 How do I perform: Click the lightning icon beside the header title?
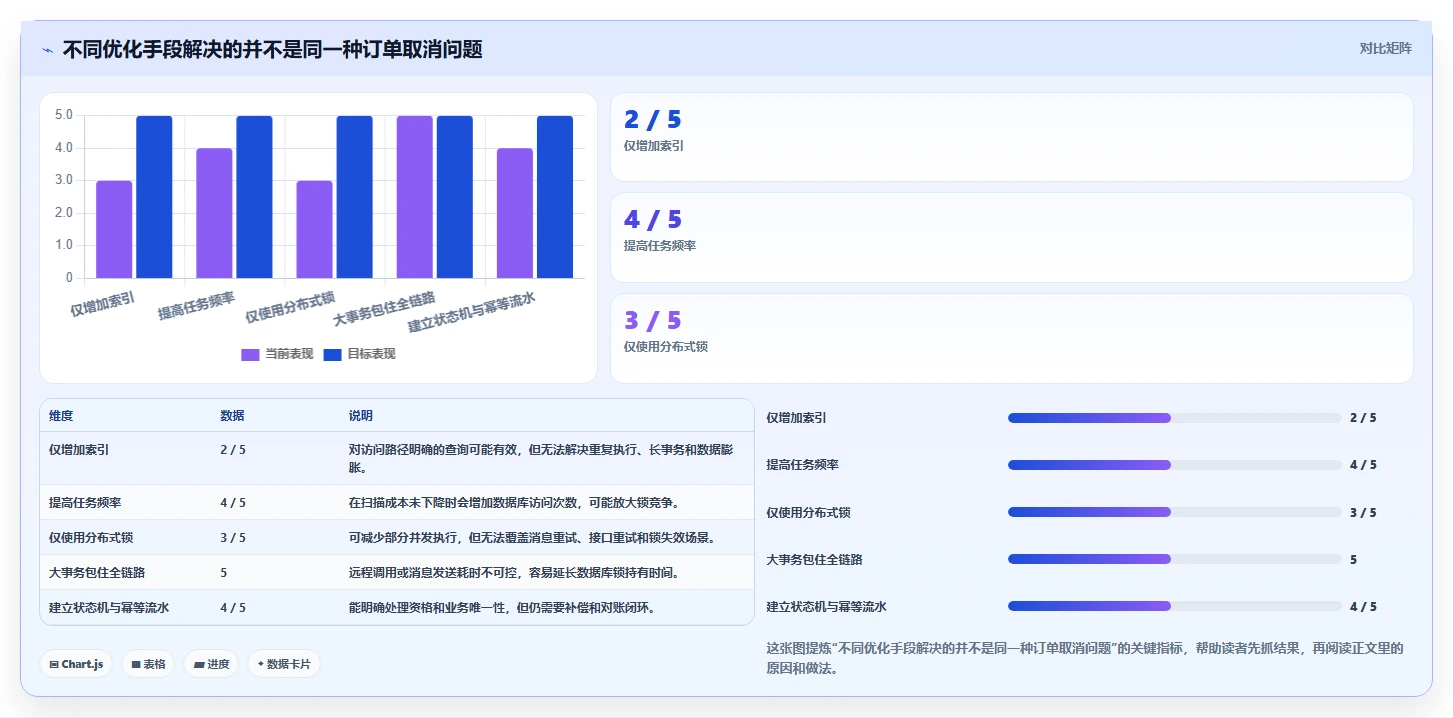pyautogui.click(x=48, y=50)
